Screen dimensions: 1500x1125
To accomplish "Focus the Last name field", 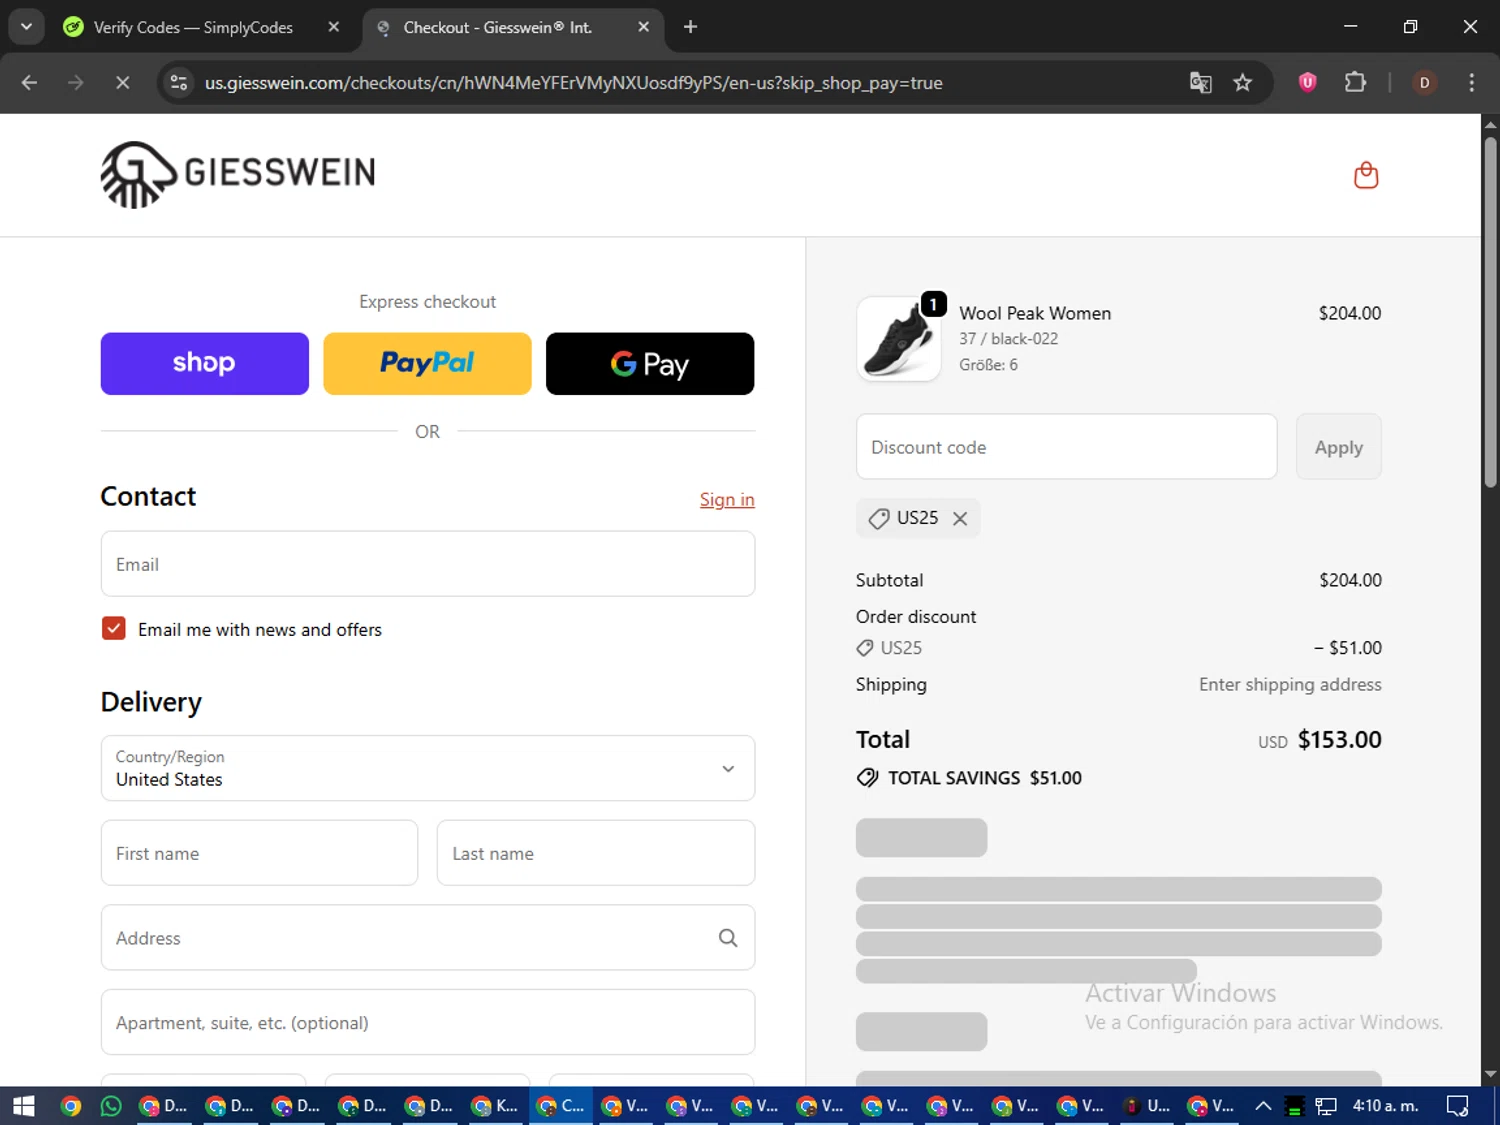I will pyautogui.click(x=596, y=853).
